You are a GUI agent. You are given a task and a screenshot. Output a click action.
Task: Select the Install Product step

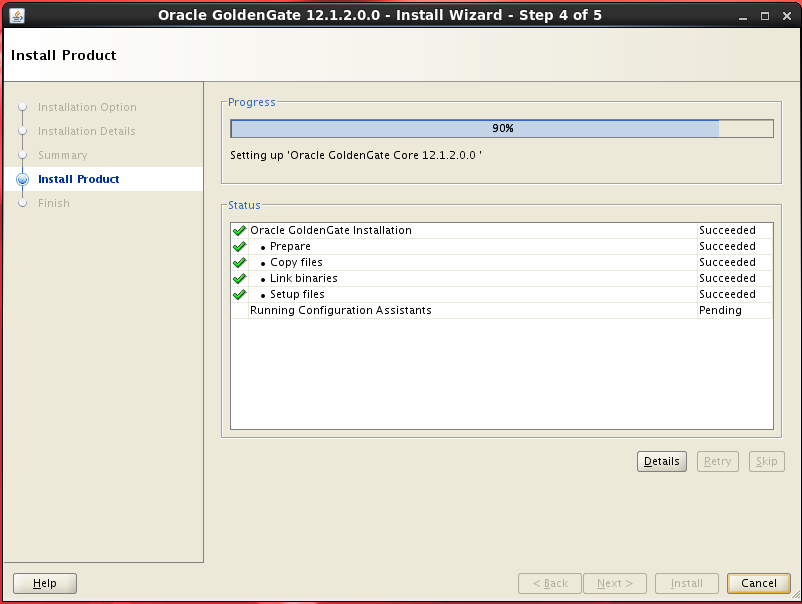tap(79, 179)
